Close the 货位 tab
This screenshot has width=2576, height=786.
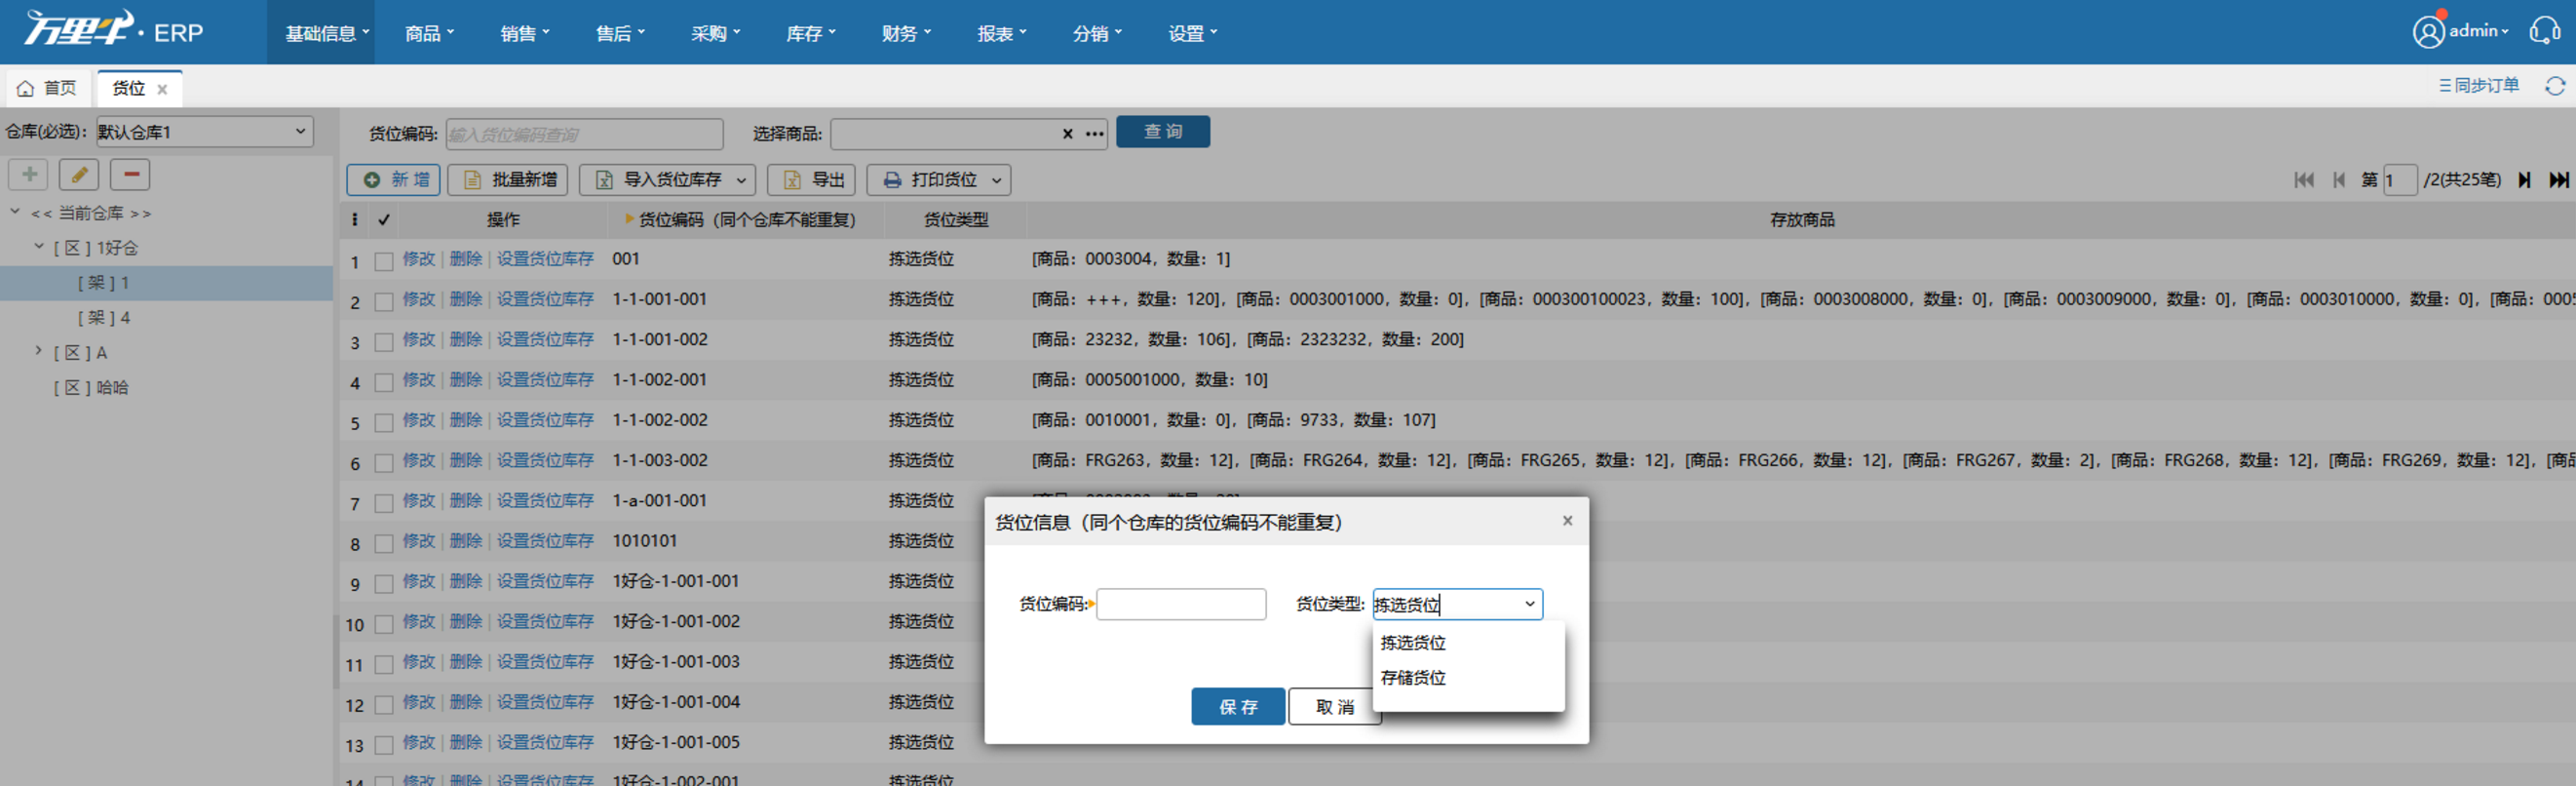click(162, 90)
